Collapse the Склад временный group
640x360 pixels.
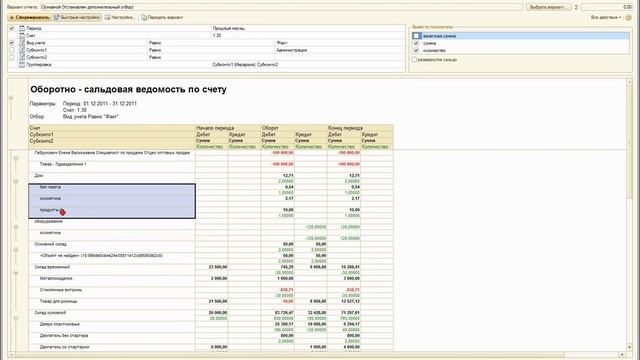(x=16, y=272)
